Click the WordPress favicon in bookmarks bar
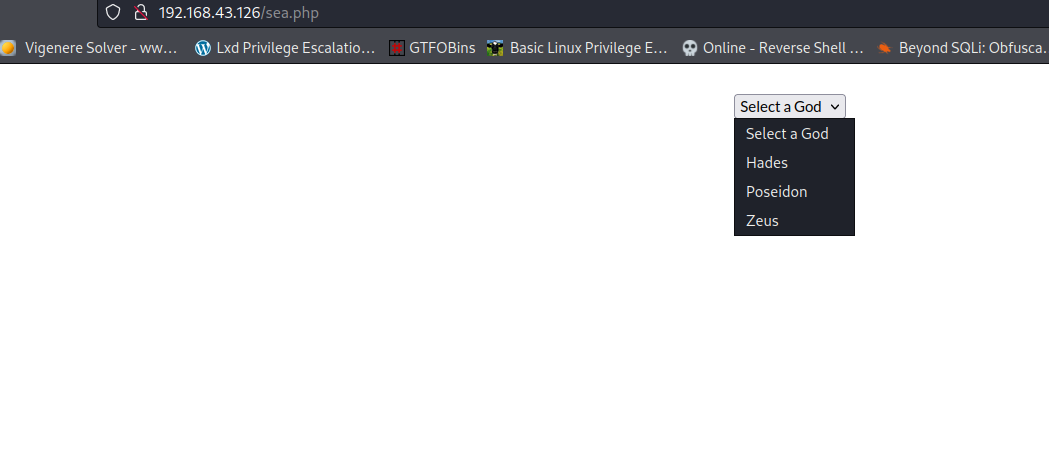 pos(203,47)
